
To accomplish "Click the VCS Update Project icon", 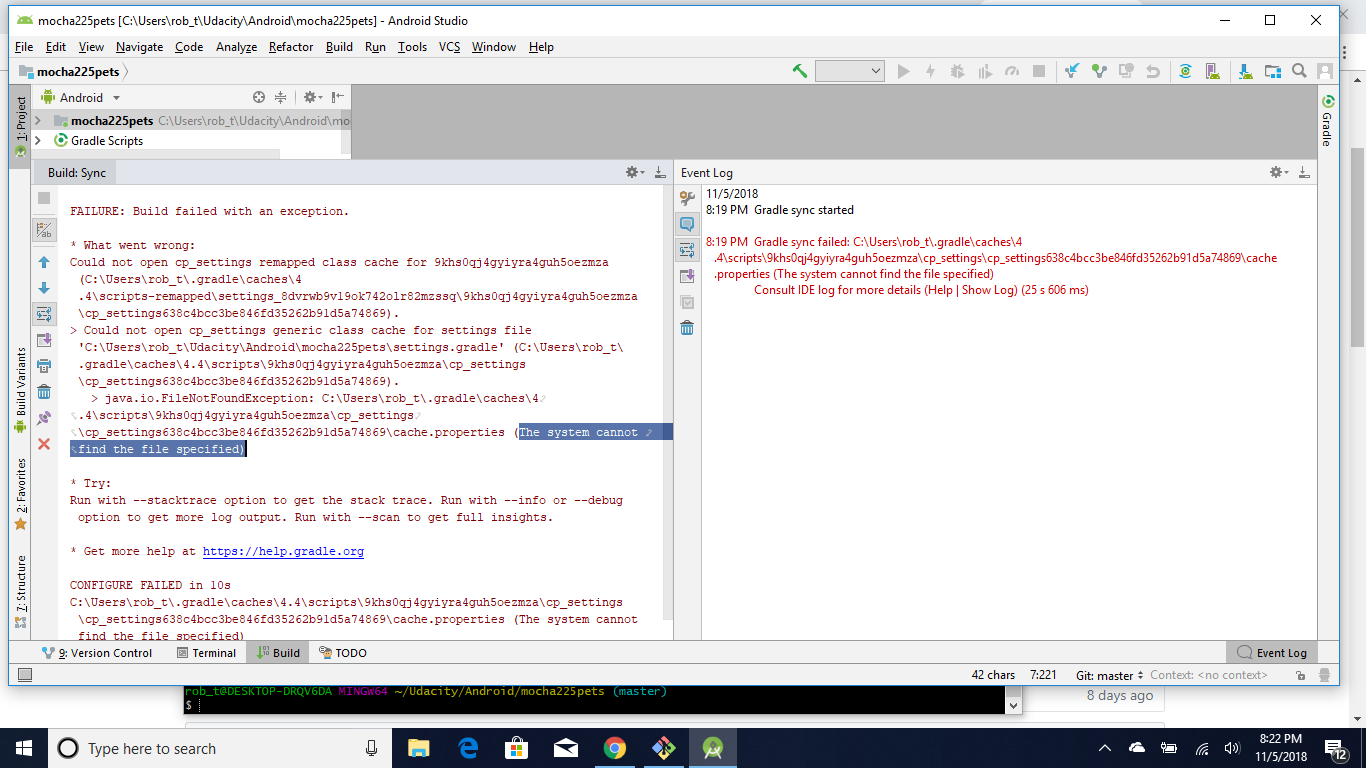I will tap(1072, 71).
